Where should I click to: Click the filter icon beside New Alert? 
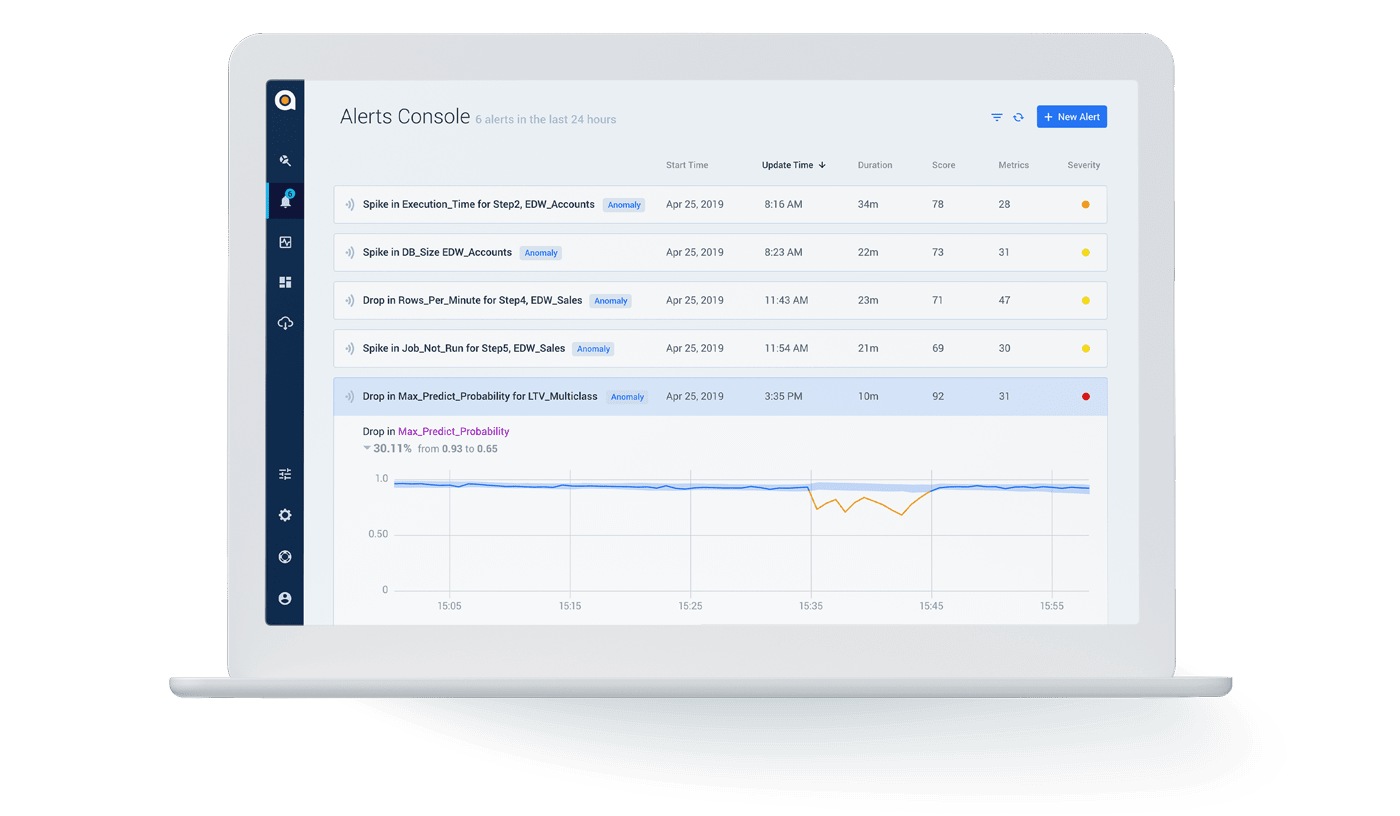[x=997, y=117]
